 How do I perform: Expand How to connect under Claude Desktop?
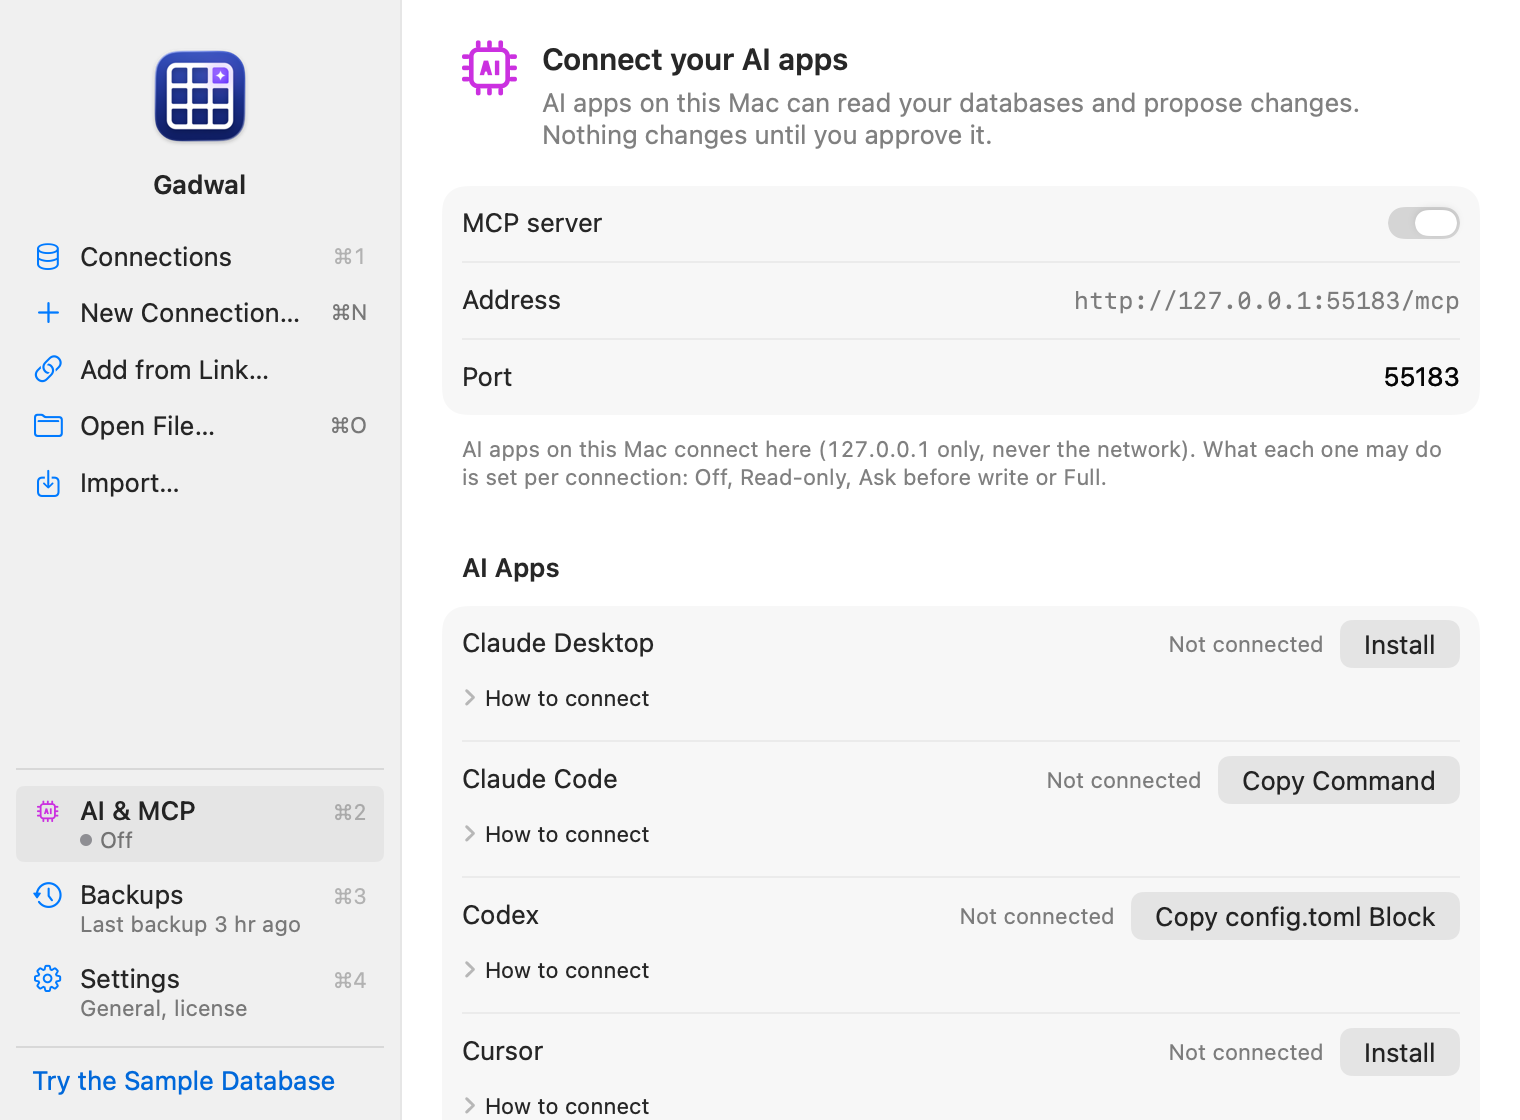(x=557, y=698)
